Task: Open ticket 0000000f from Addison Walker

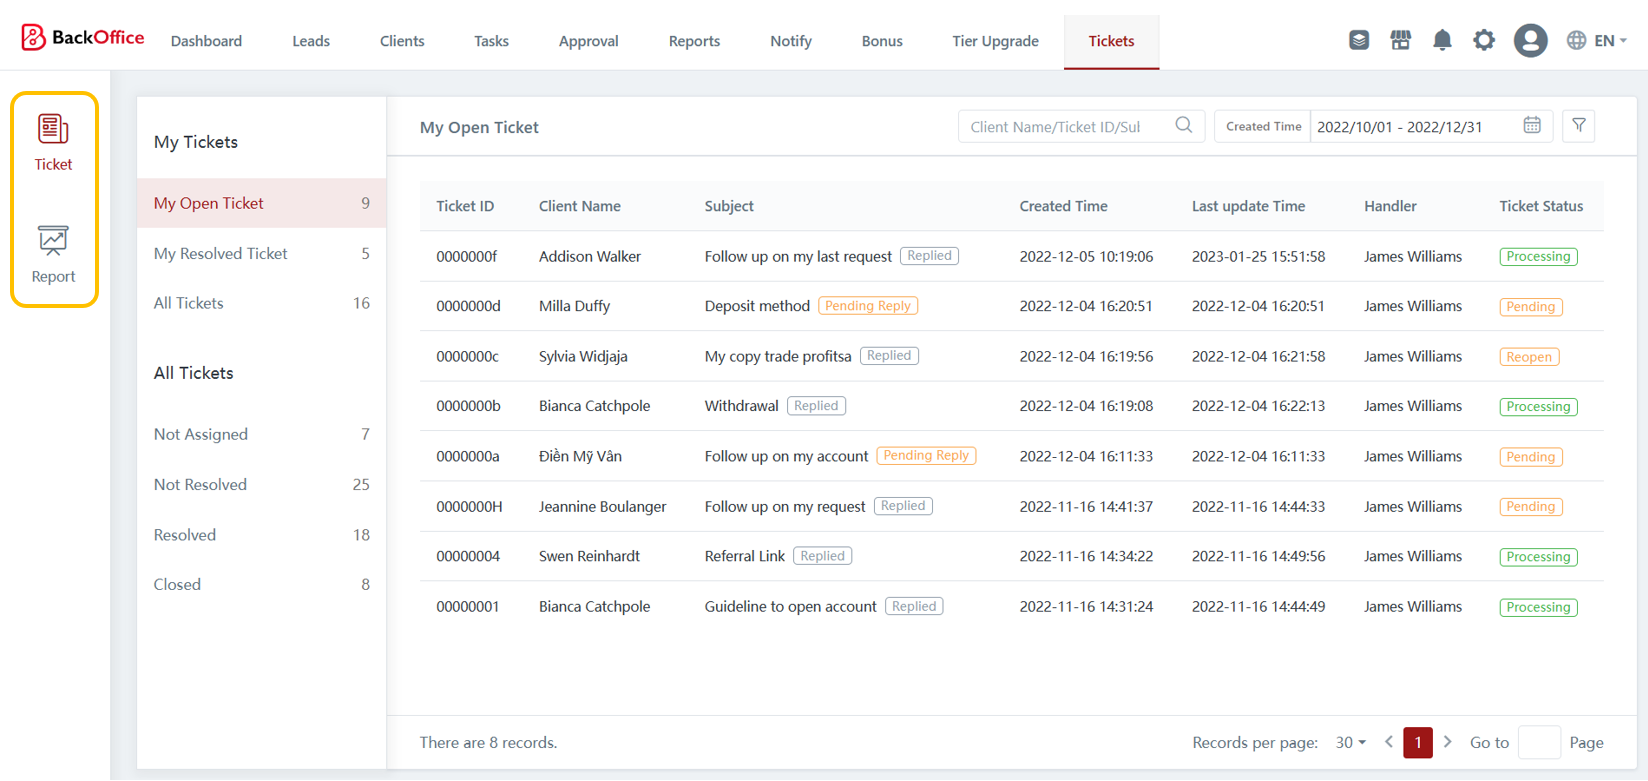Action: (x=467, y=257)
